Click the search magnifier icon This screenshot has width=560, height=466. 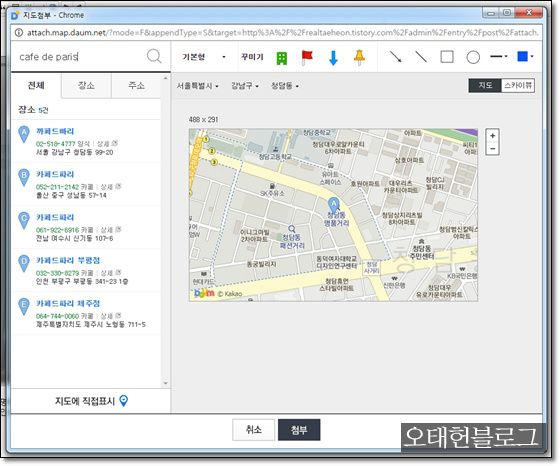coord(154,56)
